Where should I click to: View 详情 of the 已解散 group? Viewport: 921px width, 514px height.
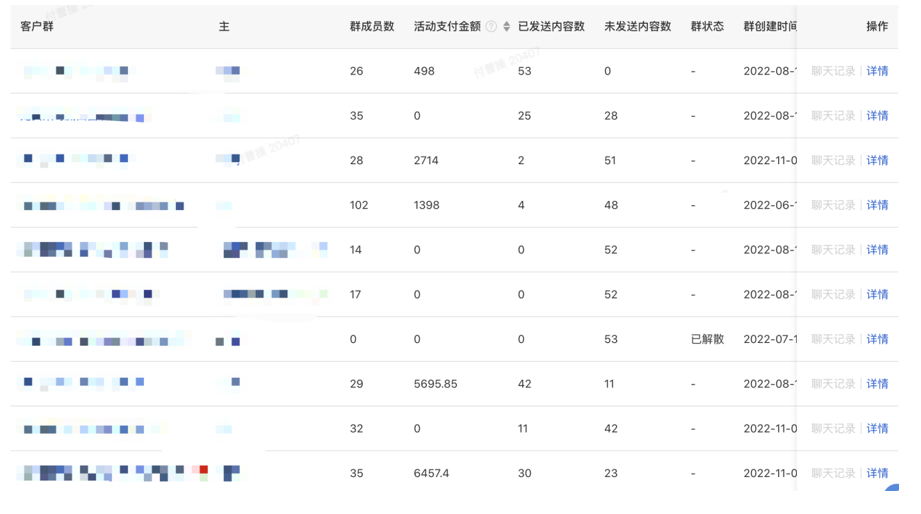click(x=877, y=339)
